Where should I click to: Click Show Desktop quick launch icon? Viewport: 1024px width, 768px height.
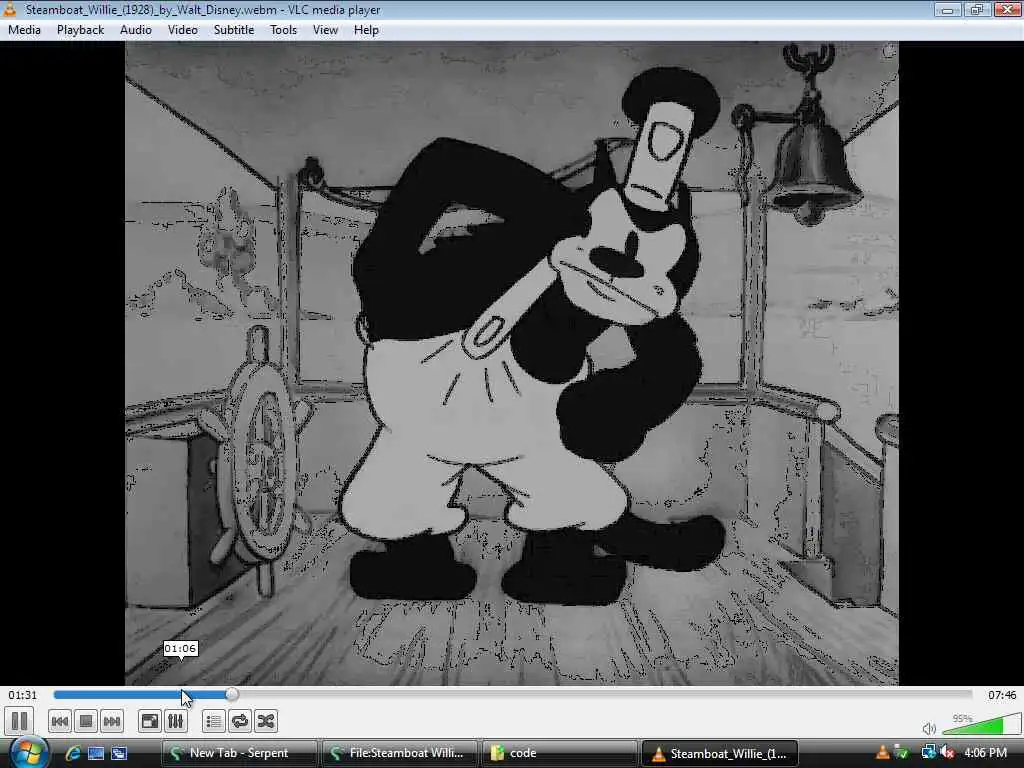(96, 753)
